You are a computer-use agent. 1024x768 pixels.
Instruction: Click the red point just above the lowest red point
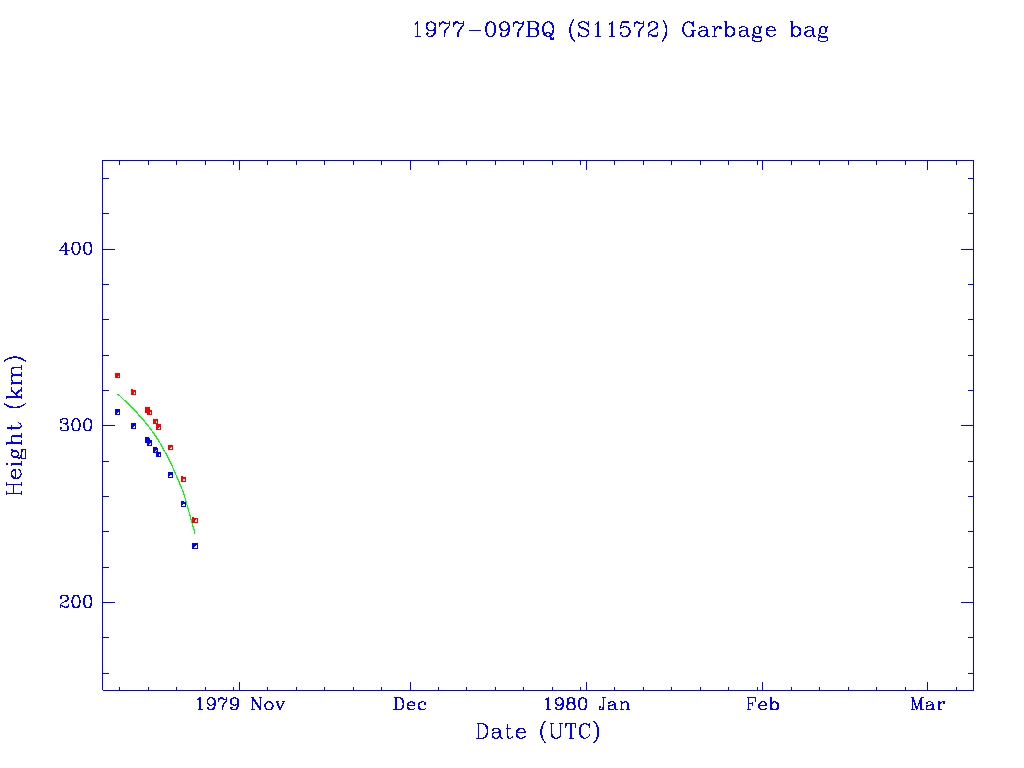tap(183, 479)
